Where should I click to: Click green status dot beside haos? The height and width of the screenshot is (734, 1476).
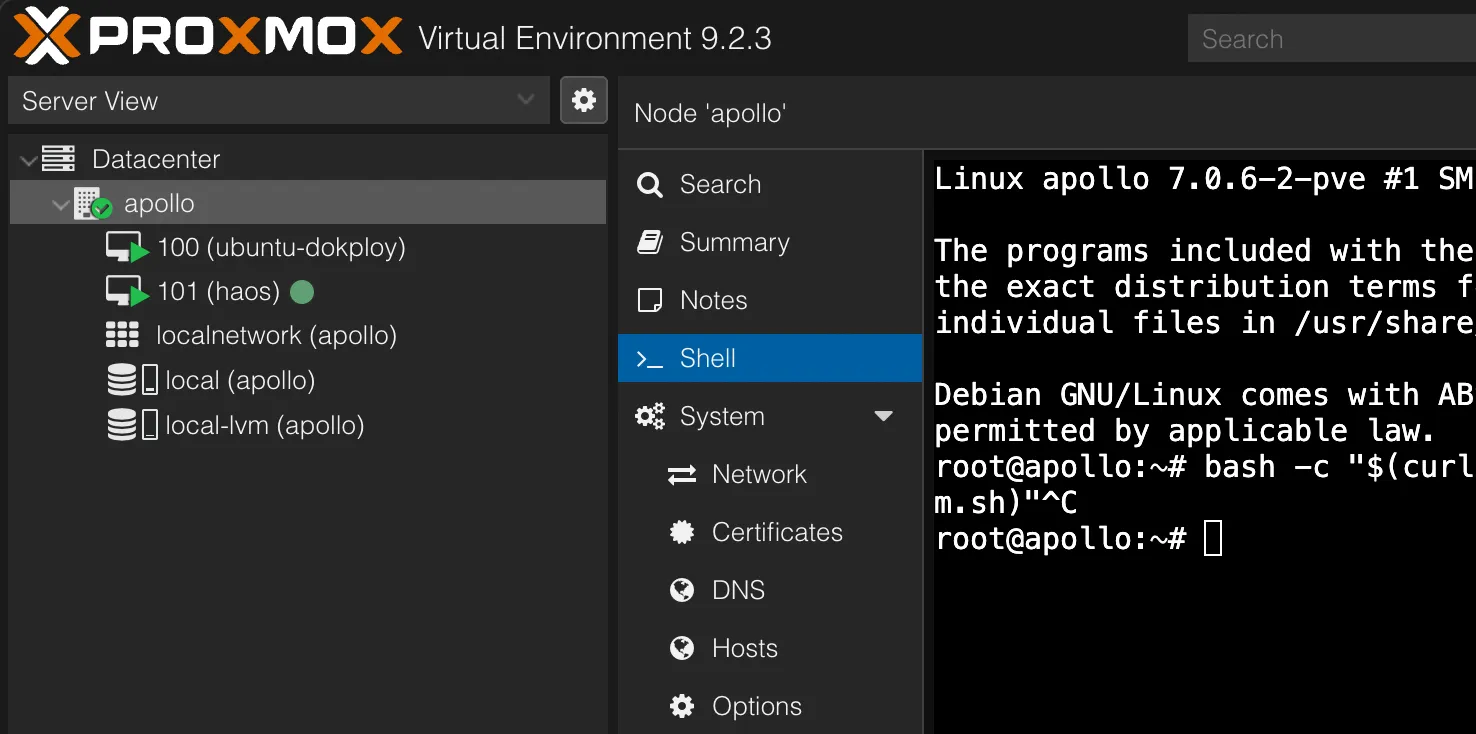tap(301, 292)
